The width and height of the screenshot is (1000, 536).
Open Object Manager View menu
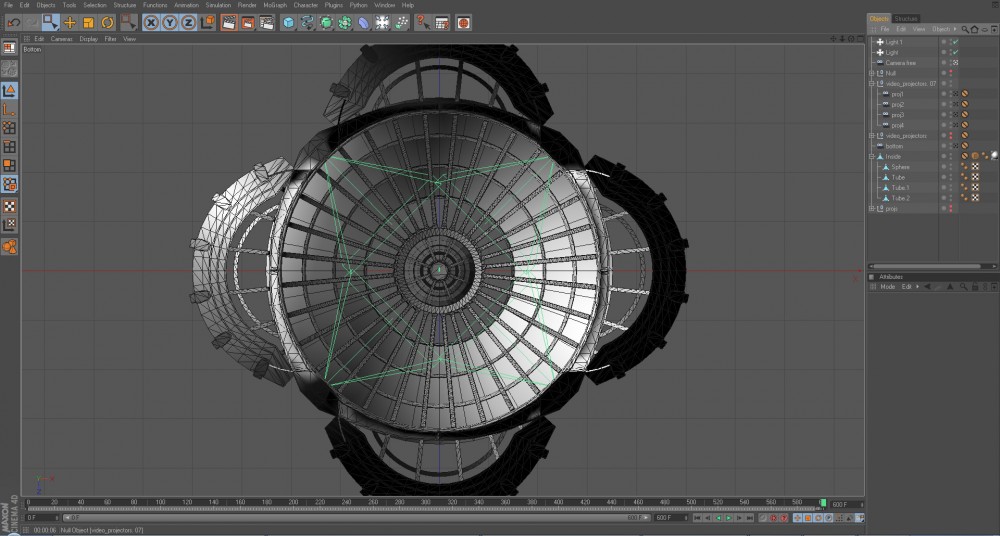tap(918, 29)
